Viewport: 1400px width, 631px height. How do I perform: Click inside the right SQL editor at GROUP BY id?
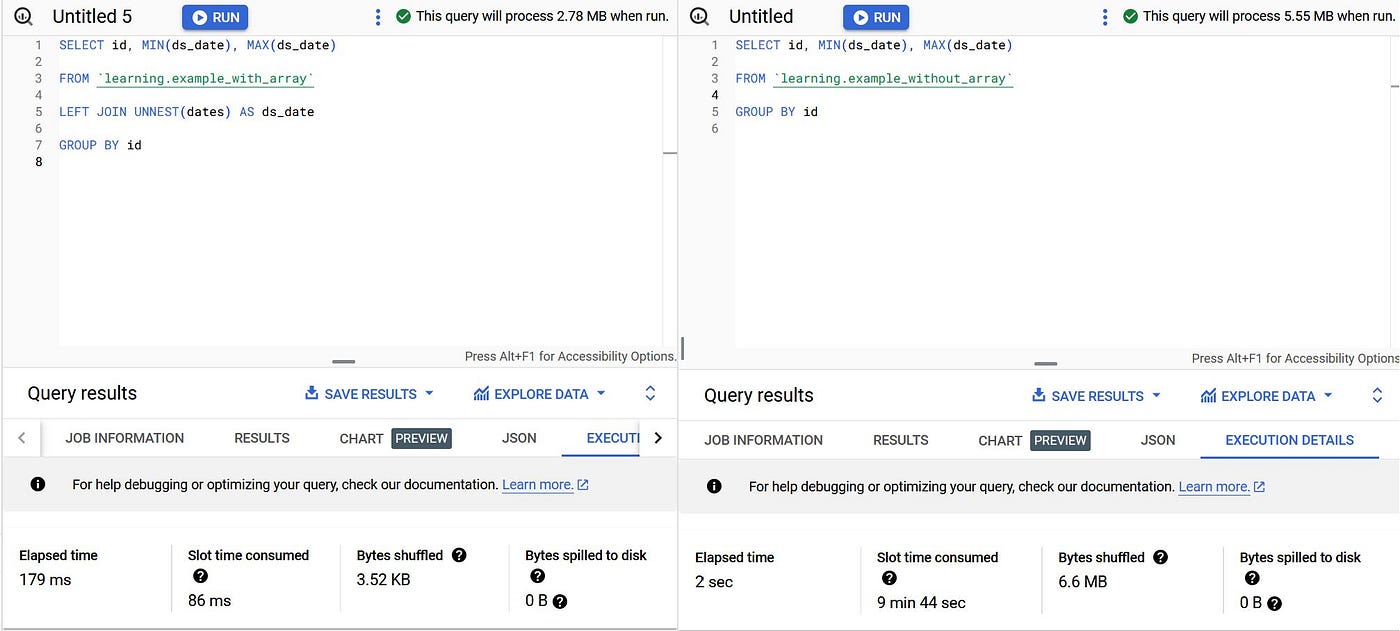point(776,112)
